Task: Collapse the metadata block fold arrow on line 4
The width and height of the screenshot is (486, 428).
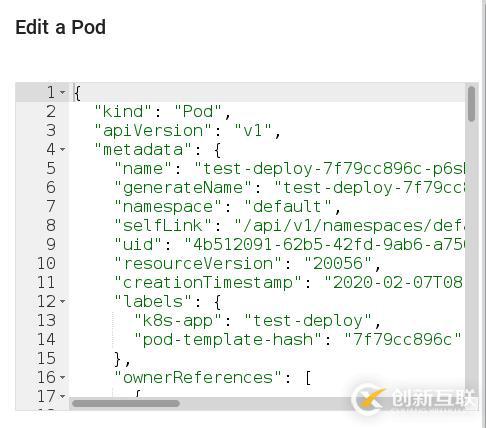Action: coord(63,149)
